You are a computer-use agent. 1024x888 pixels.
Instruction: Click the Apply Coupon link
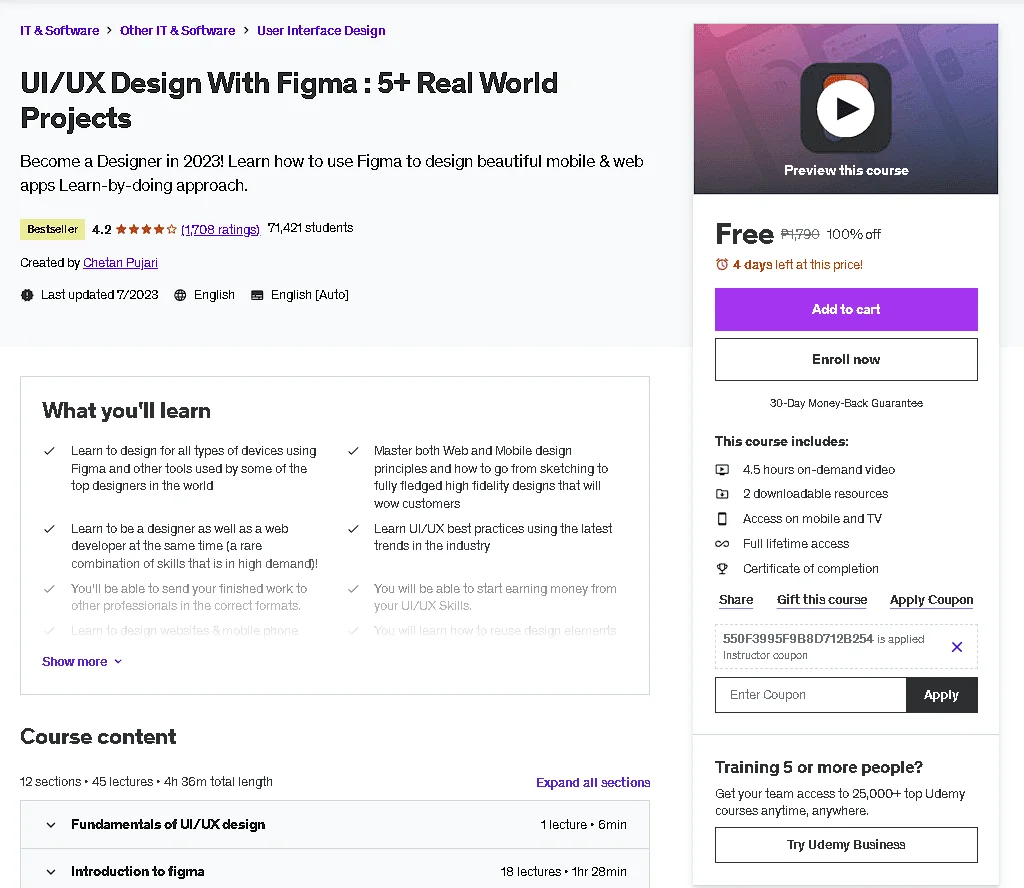tap(931, 599)
